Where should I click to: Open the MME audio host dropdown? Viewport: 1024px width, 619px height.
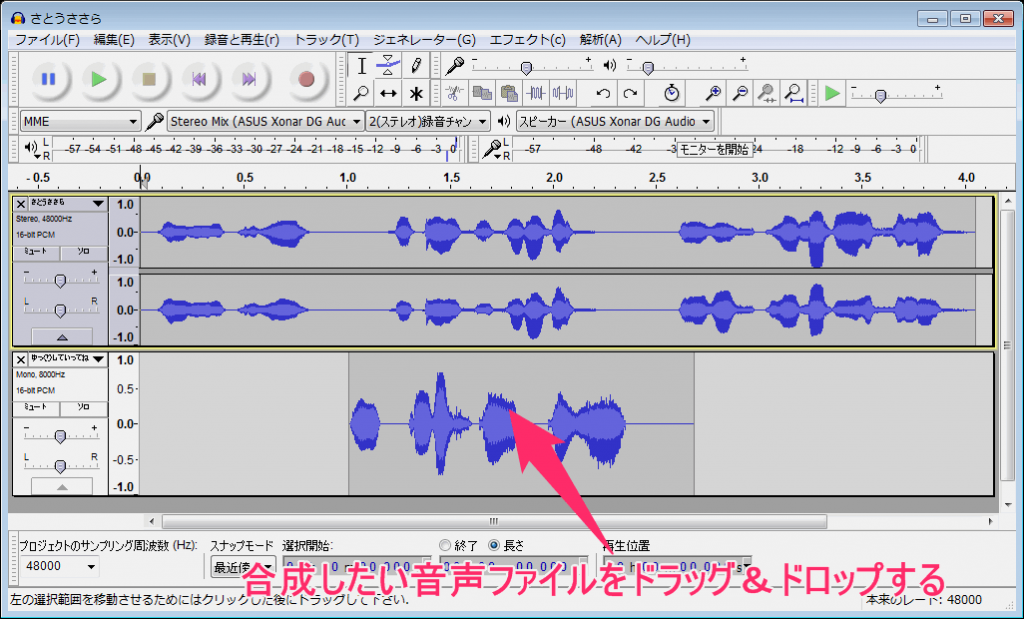point(80,121)
